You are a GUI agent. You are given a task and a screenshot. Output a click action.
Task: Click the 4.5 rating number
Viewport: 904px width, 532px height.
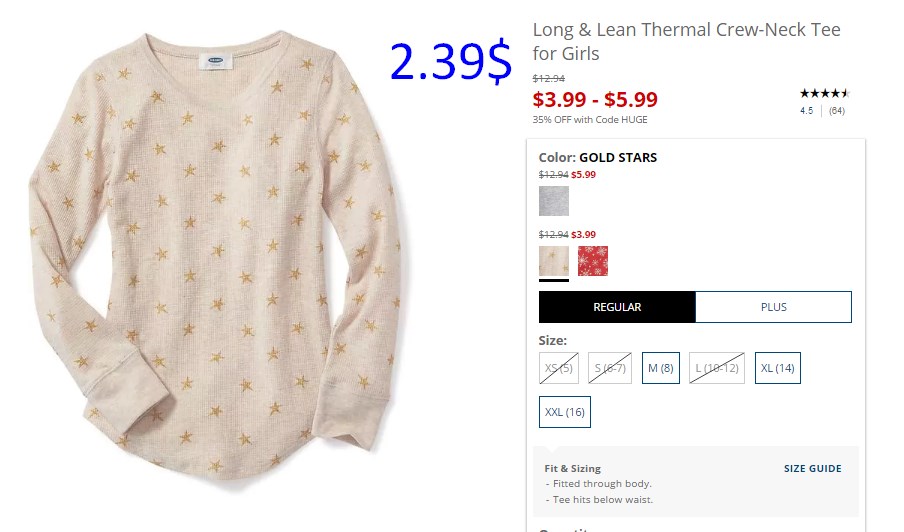click(x=807, y=111)
